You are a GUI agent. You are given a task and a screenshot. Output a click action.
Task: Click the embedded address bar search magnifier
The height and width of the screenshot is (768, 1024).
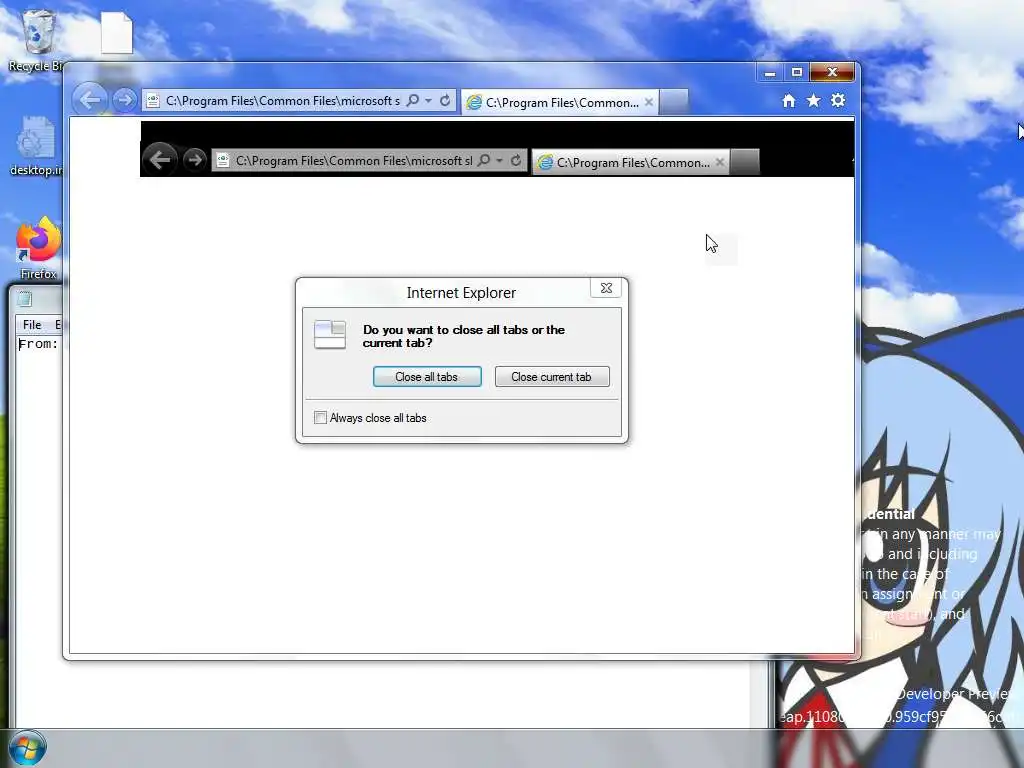coord(484,160)
